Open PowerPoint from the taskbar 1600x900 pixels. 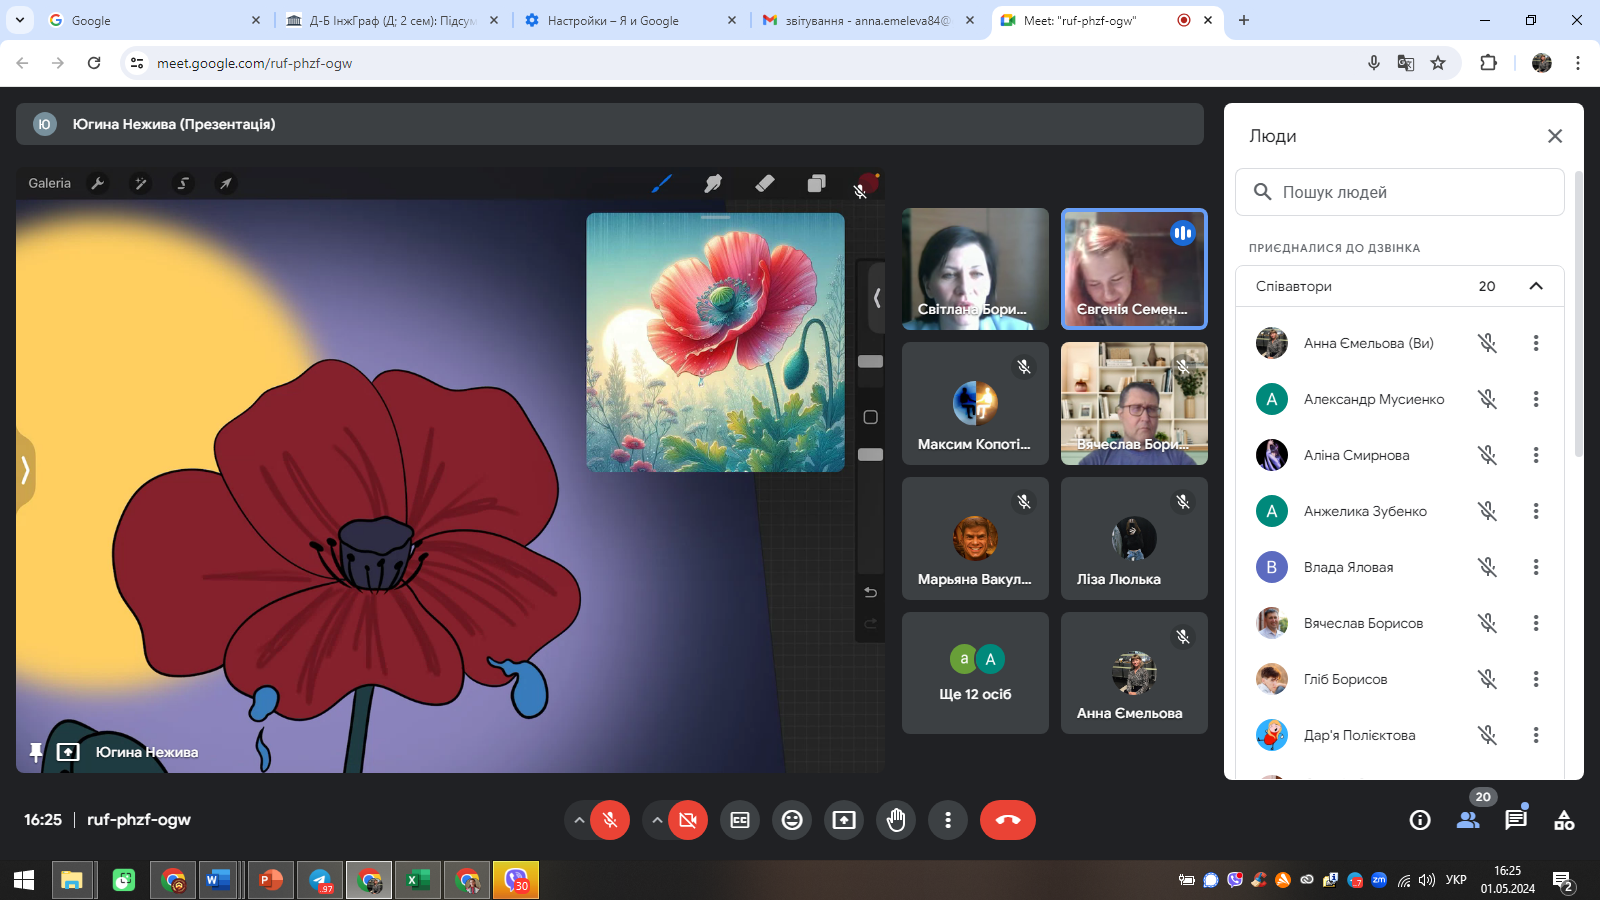coord(270,880)
